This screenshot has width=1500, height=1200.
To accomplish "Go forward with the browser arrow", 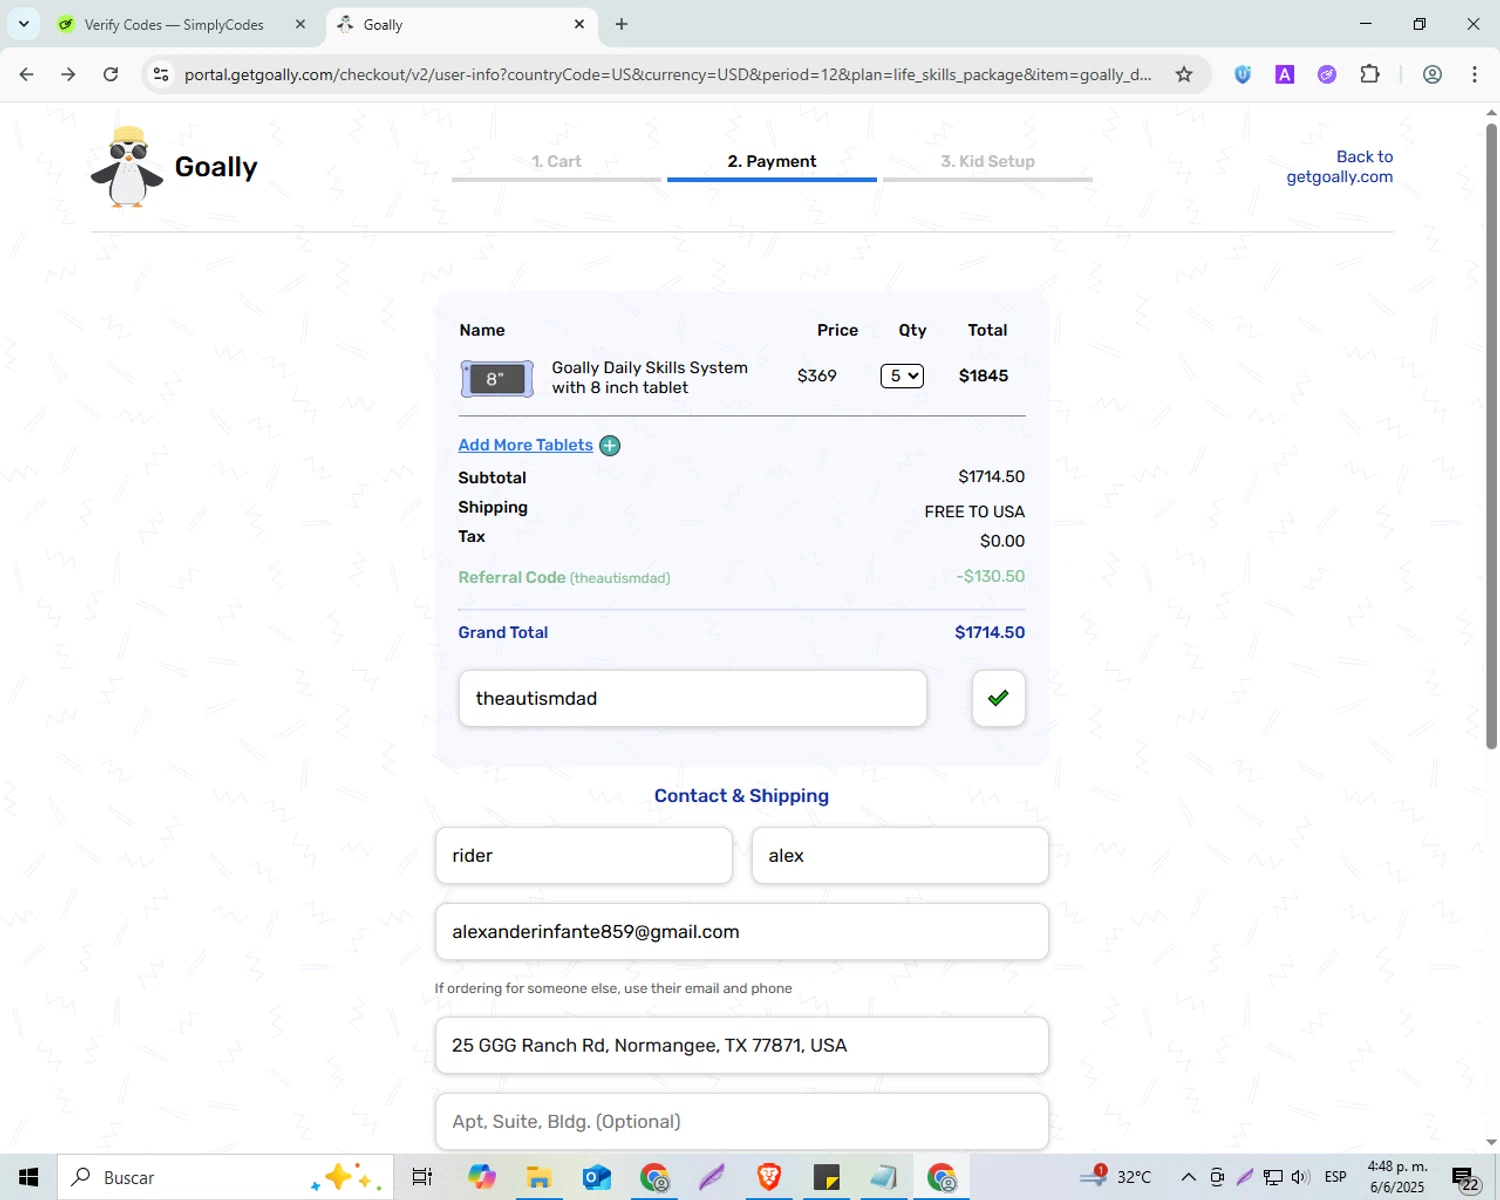I will pyautogui.click(x=68, y=74).
